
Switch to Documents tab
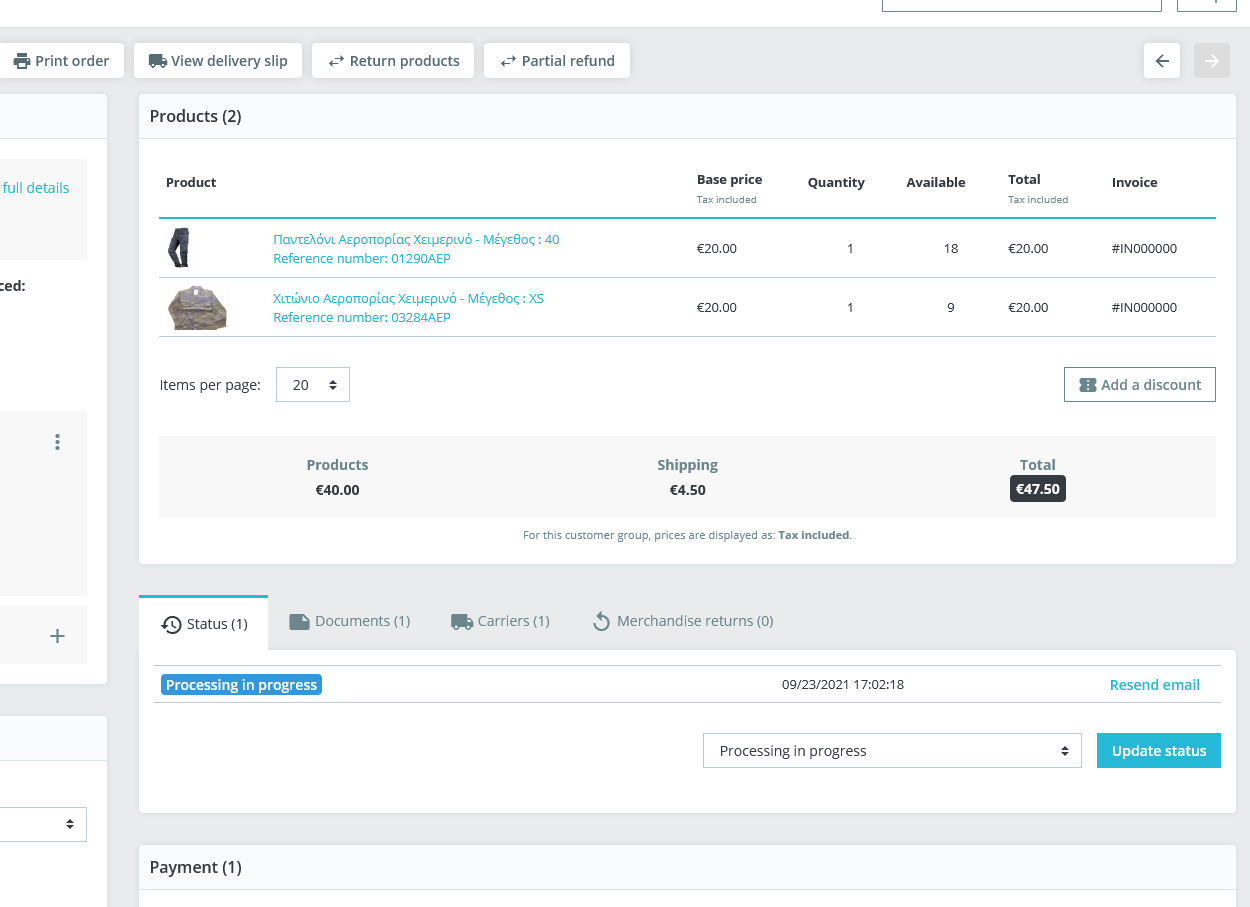coord(350,621)
